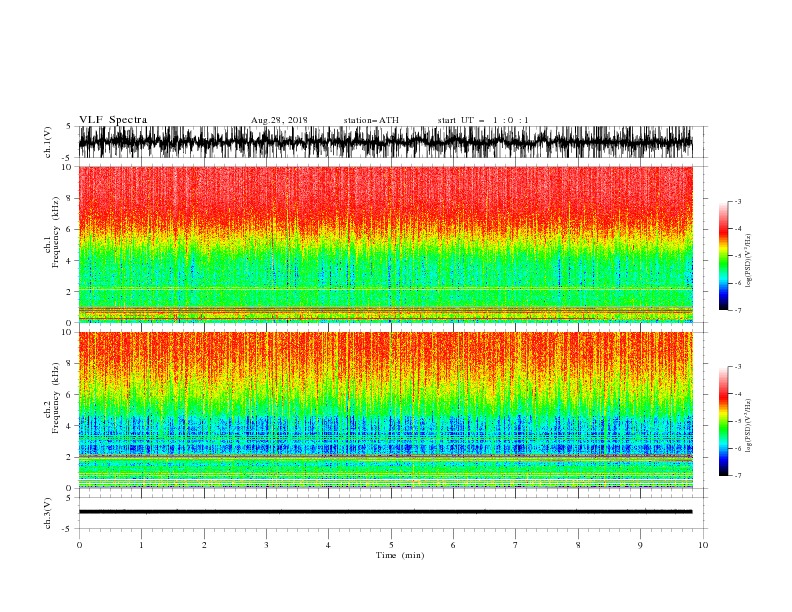This screenshot has height=612, width=792.
Task: Click the "3" tick on the Time axis
Action: click(266, 545)
